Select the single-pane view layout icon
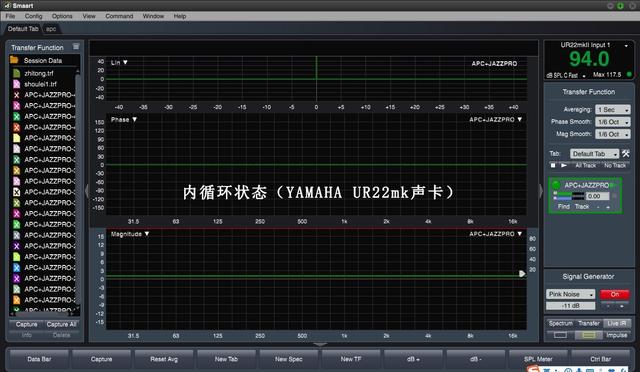 (560, 335)
